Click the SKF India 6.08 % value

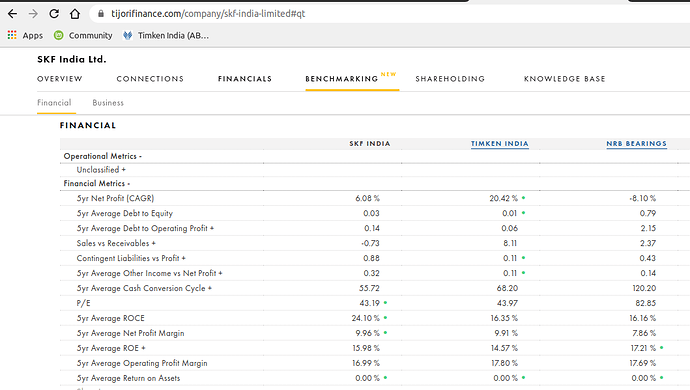pos(367,199)
